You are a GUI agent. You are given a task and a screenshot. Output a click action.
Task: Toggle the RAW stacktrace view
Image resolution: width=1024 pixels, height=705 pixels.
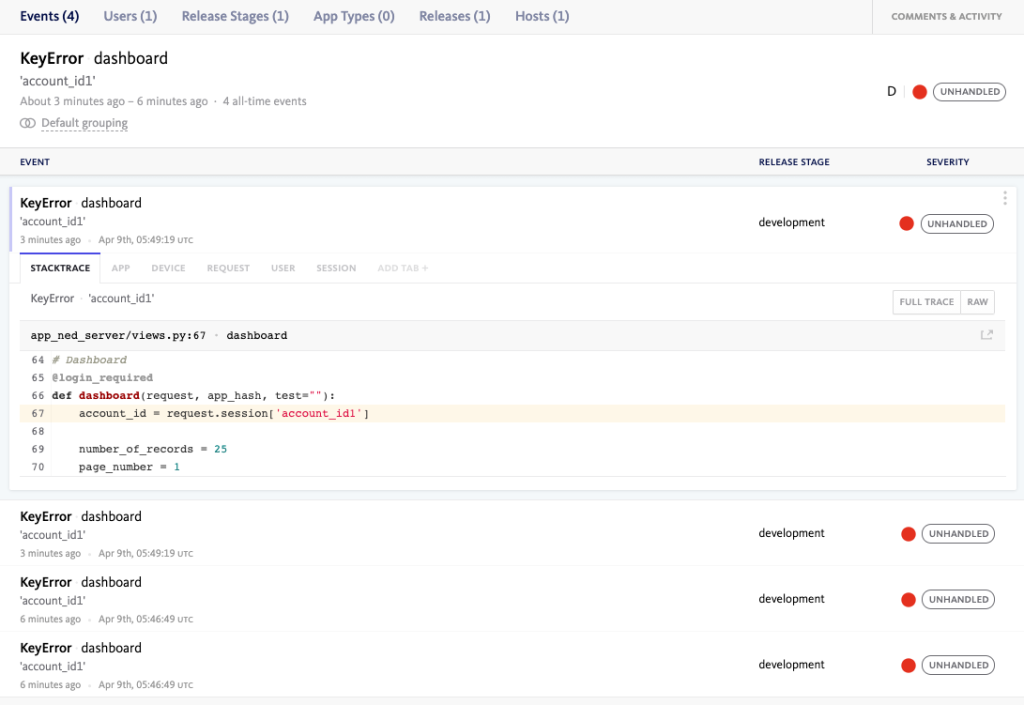pos(977,302)
